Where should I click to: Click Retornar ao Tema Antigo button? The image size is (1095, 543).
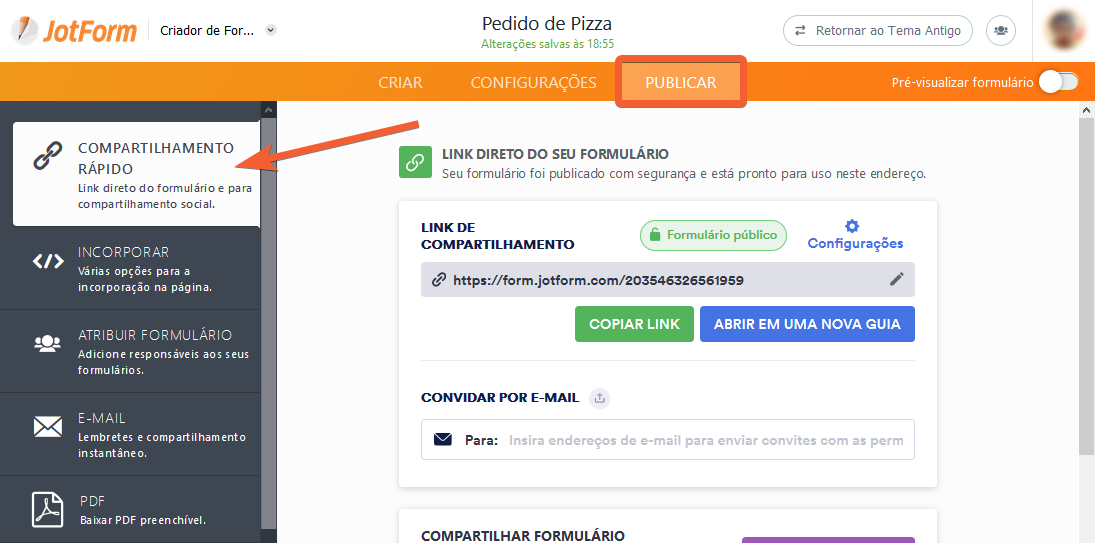coord(878,31)
